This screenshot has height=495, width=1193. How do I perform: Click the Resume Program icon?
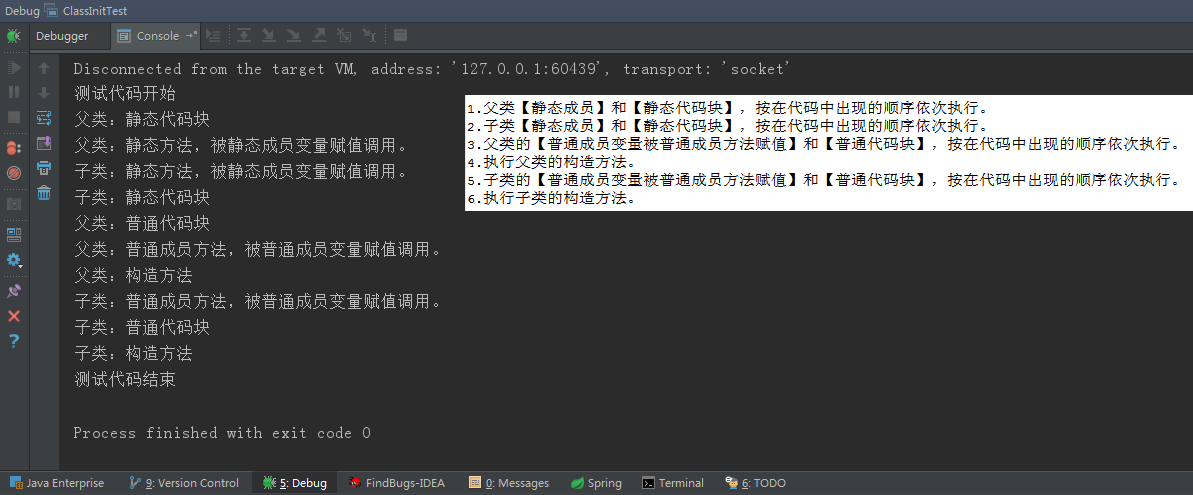coord(14,68)
